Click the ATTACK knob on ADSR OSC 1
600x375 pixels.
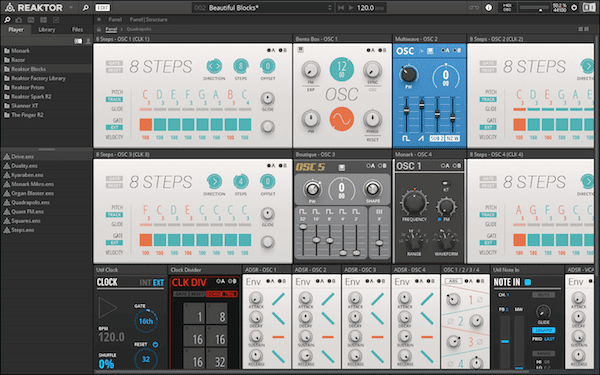click(256, 298)
